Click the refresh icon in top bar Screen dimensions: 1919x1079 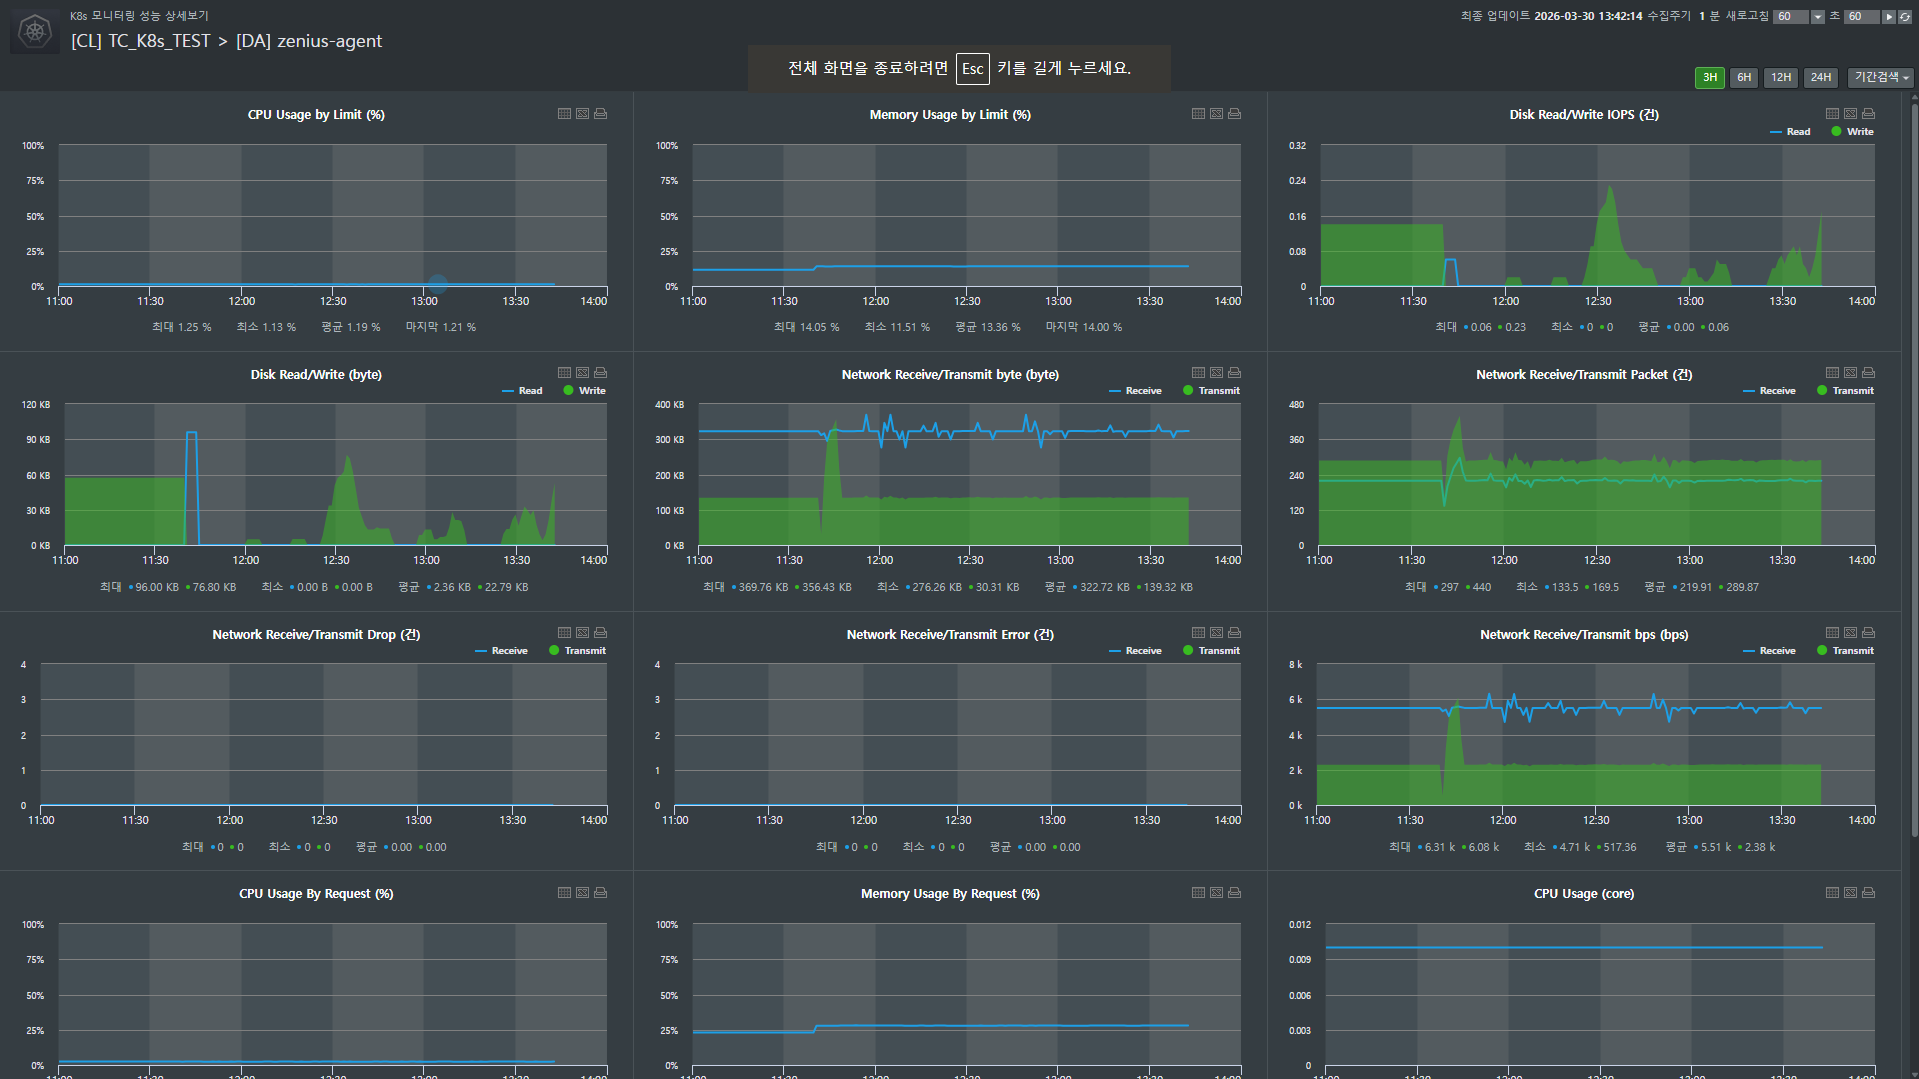(1905, 17)
